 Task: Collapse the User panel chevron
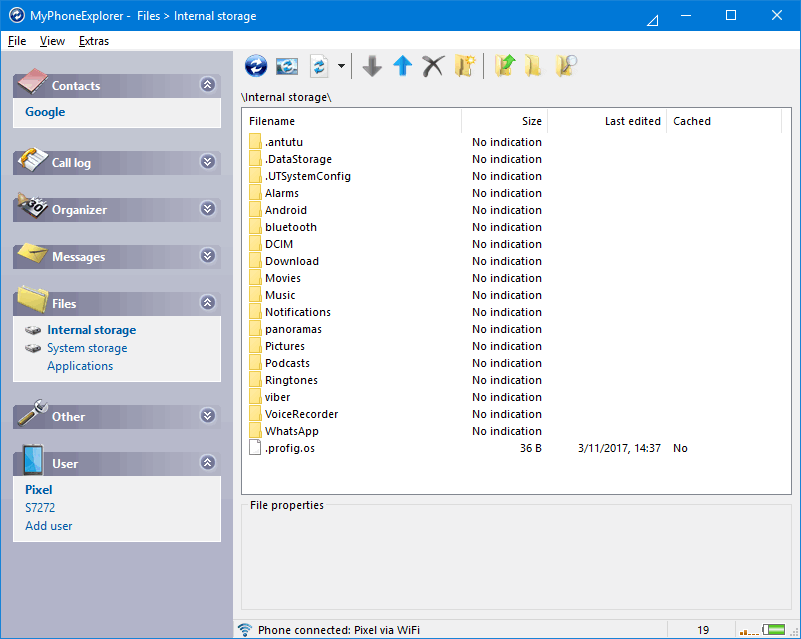pos(207,463)
